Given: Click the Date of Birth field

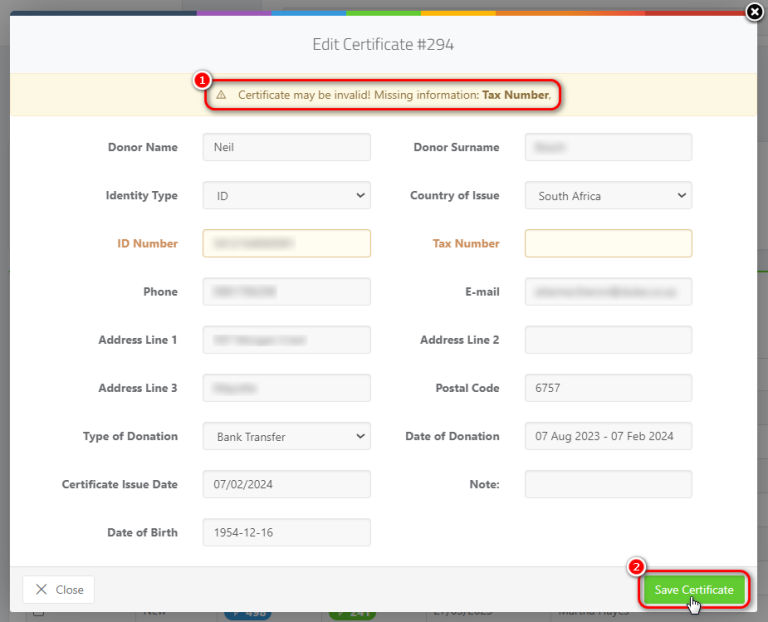Looking at the screenshot, I should 286,532.
